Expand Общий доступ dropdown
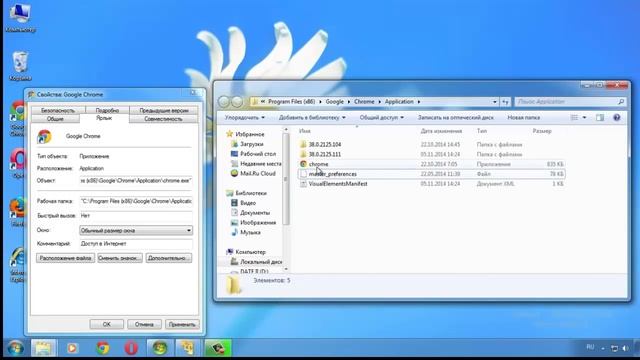Image resolution: width=640 pixels, height=360 pixels. point(381,118)
